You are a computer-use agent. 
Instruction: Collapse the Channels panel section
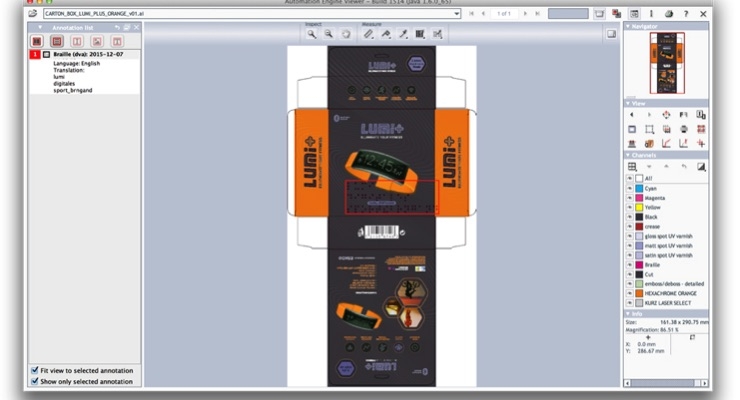[x=628, y=155]
